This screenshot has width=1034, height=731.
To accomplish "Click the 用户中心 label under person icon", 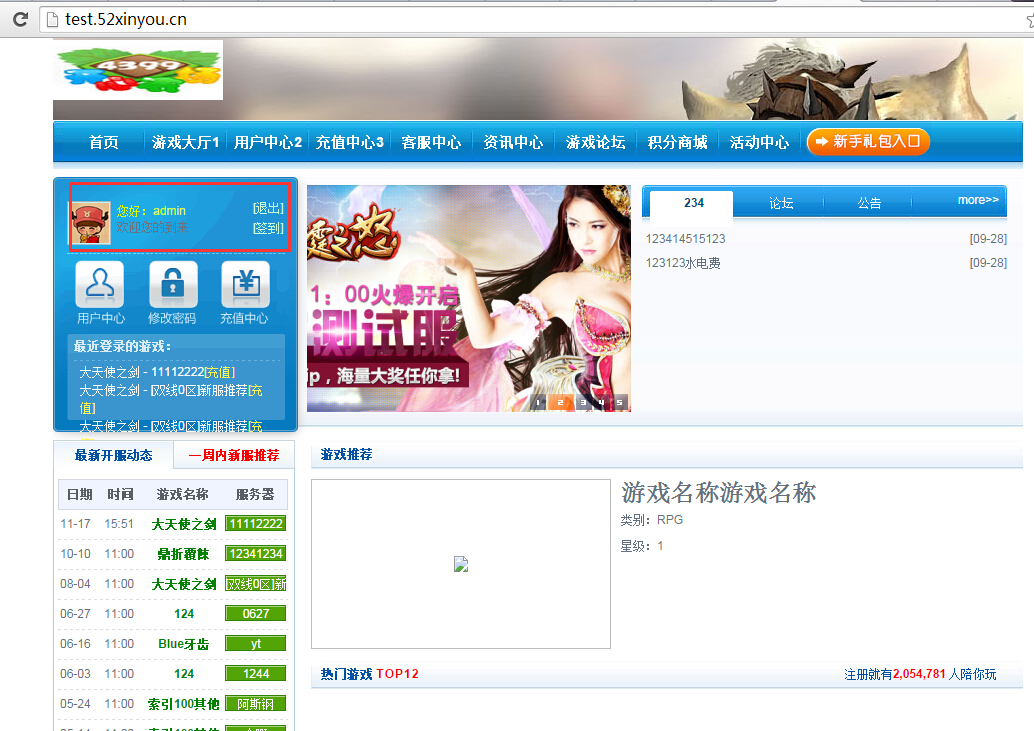I will click(101, 318).
